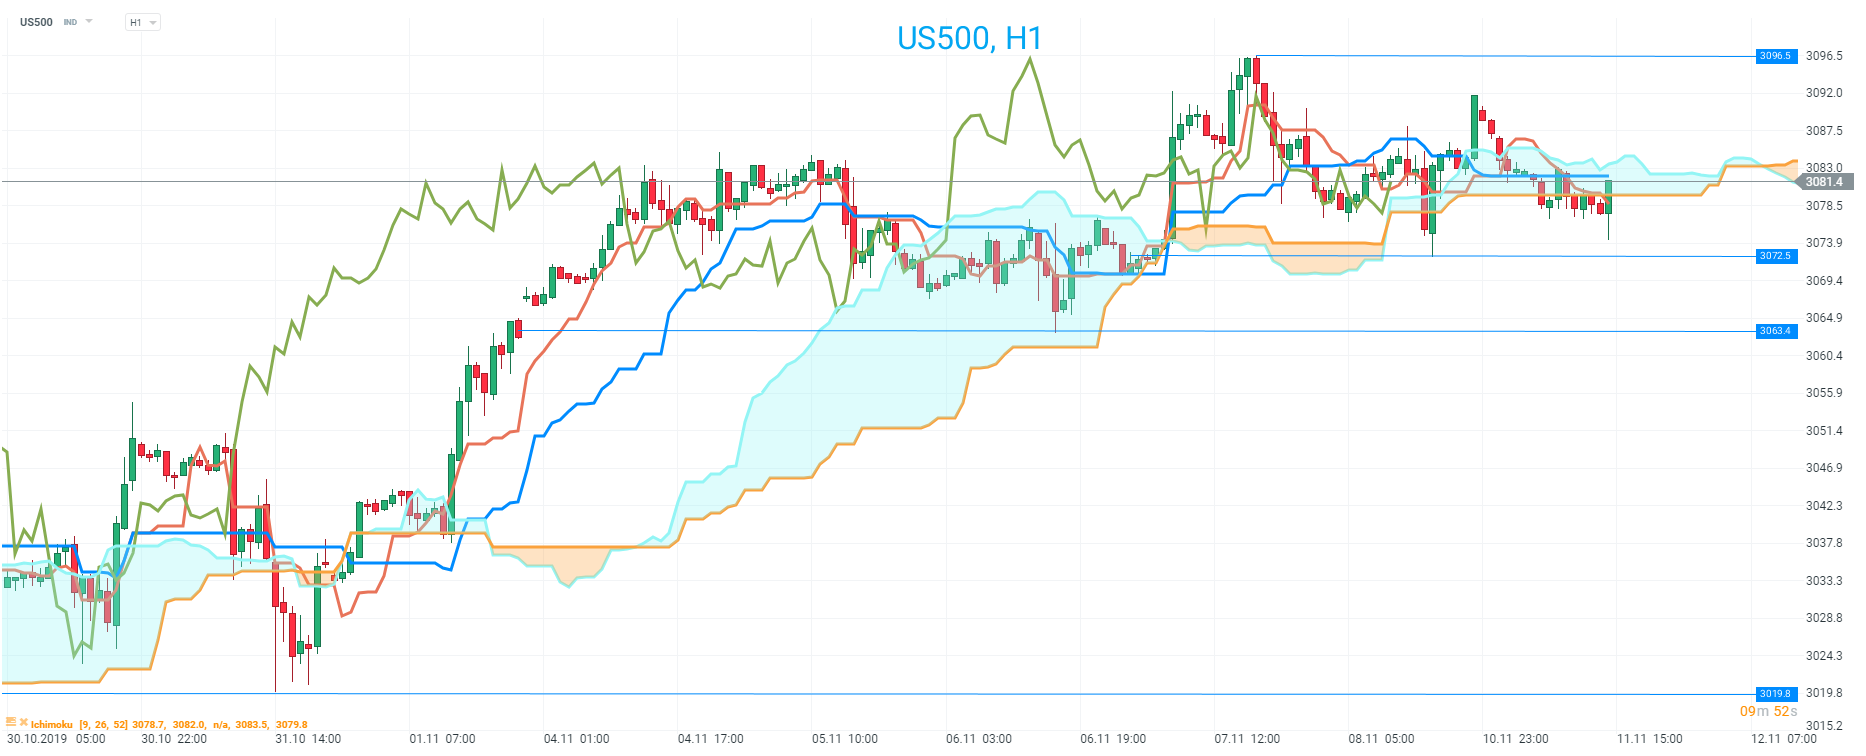Click the US500 symbol name

(36, 22)
